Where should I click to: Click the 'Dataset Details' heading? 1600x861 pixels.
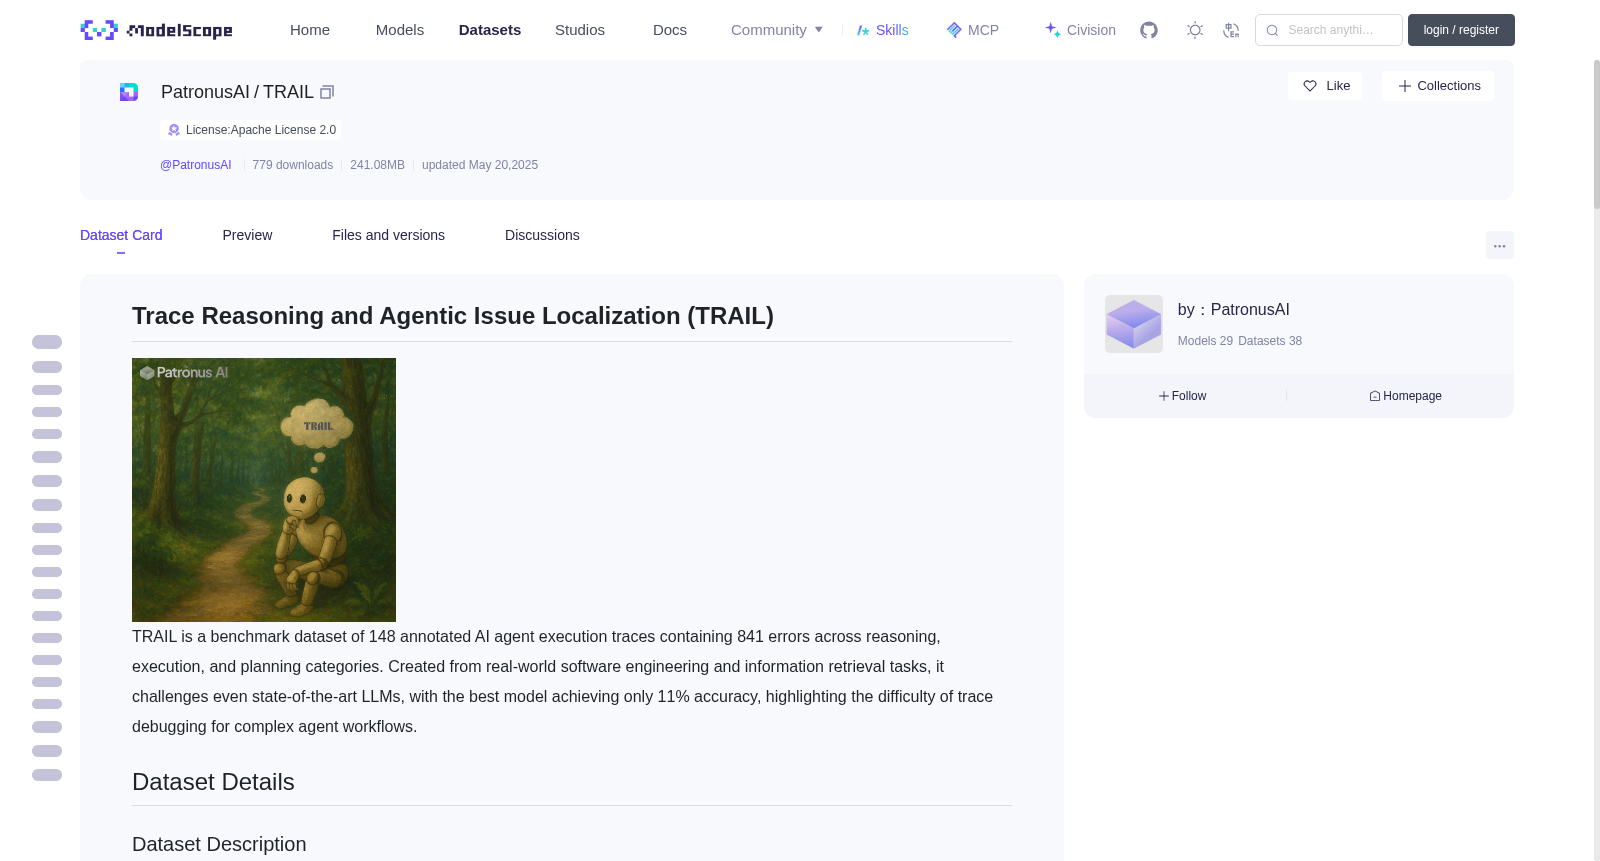pos(213,782)
